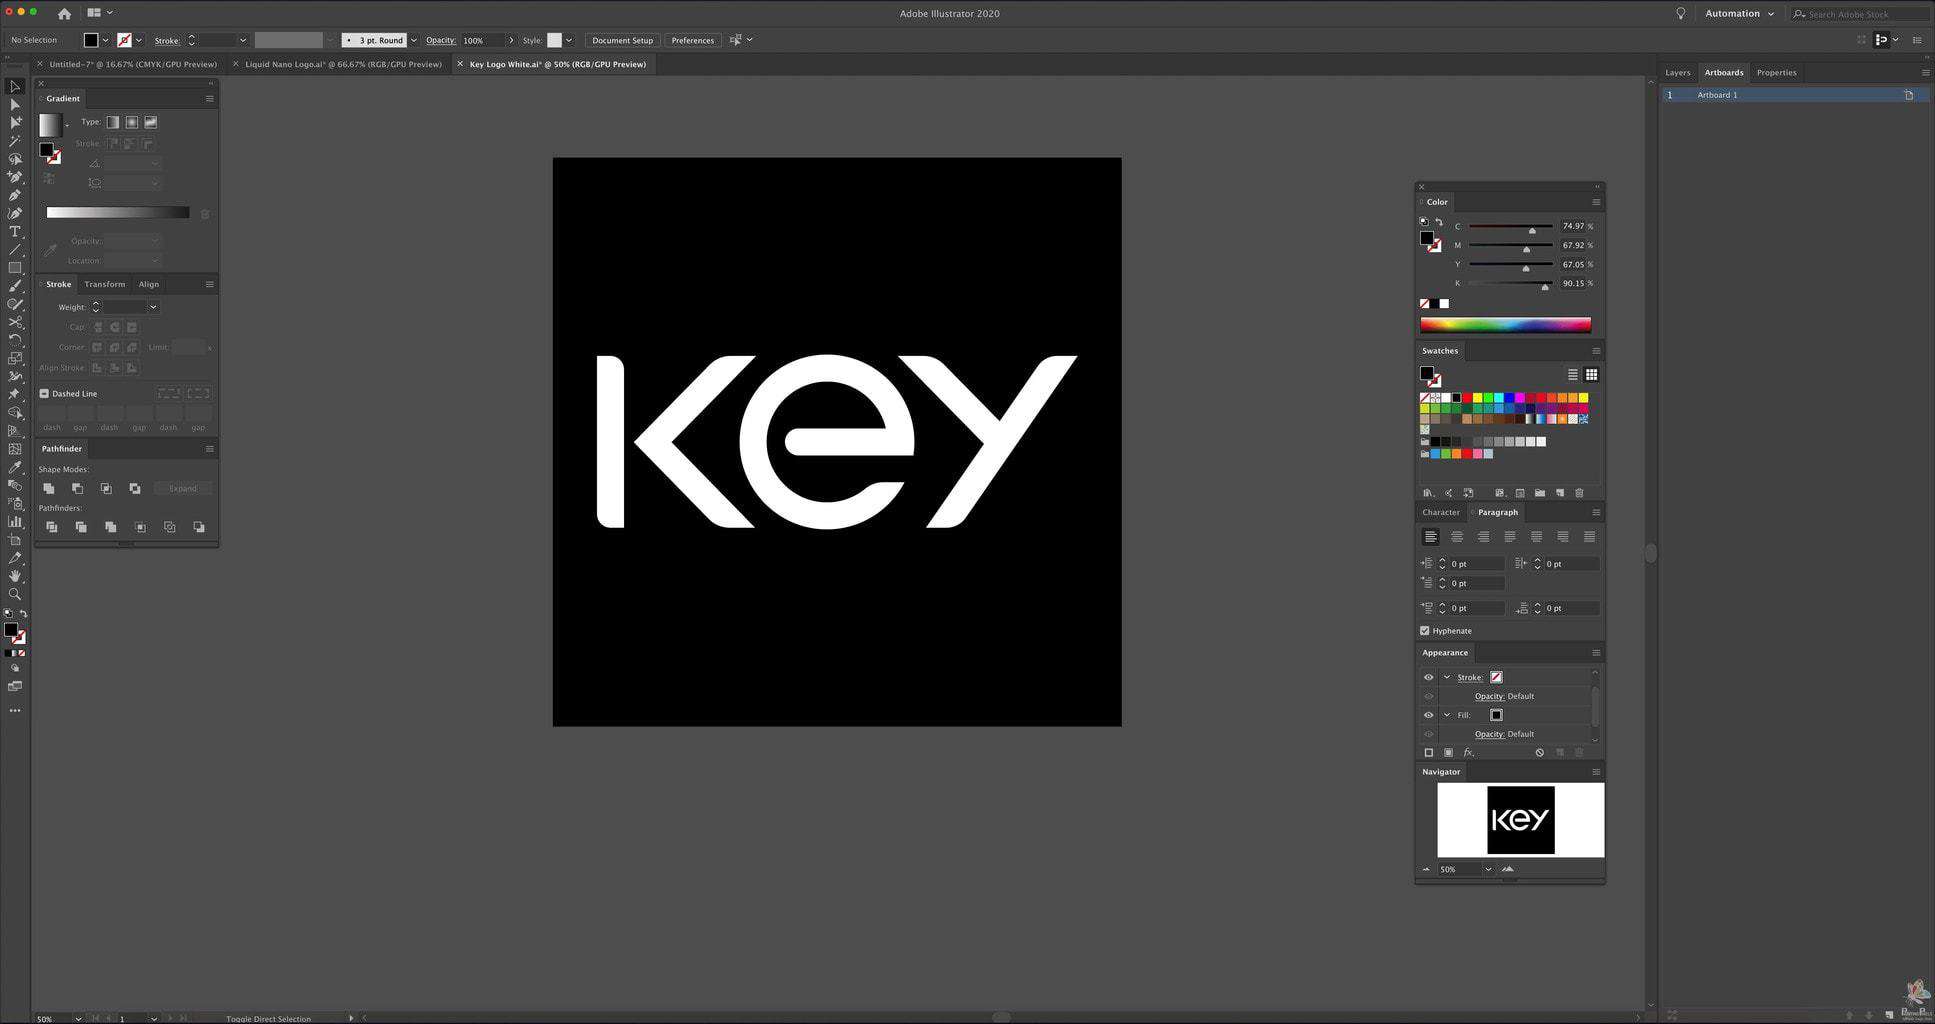Select the Magic Wand tool
Image resolution: width=1935 pixels, height=1024 pixels.
tap(15, 141)
